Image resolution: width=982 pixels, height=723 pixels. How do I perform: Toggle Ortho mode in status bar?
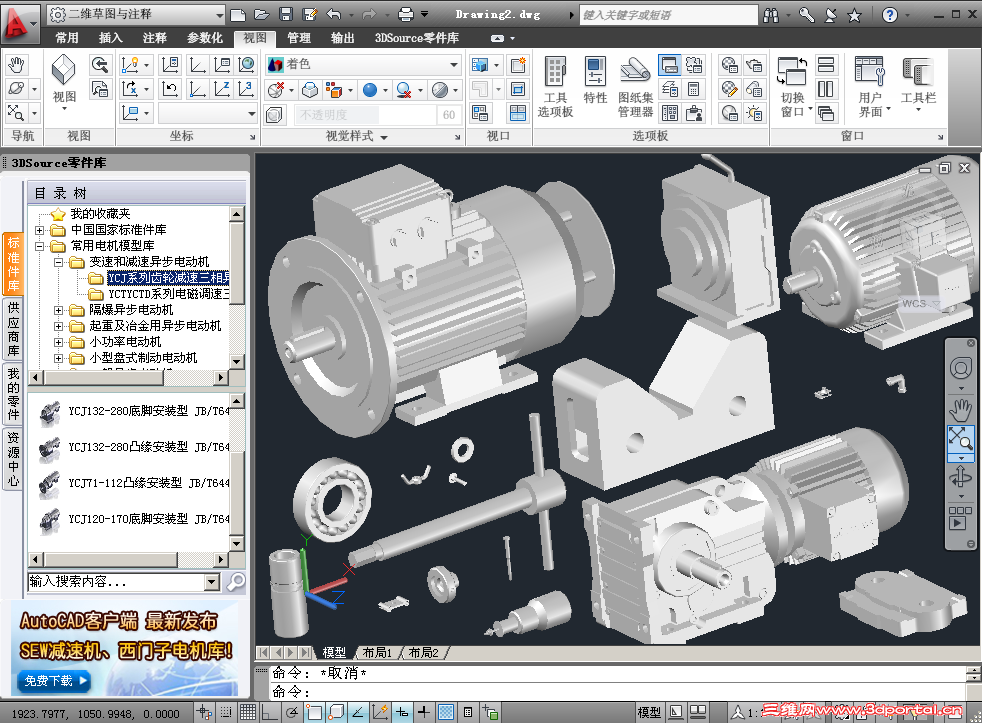(269, 712)
